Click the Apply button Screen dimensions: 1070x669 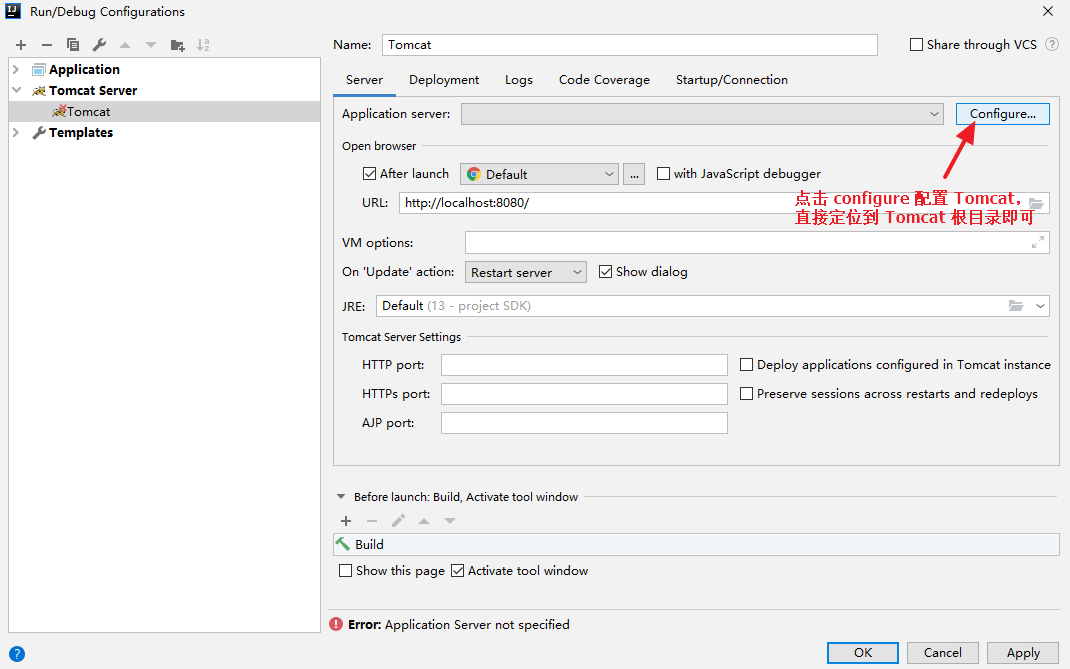pyautogui.click(x=1023, y=653)
